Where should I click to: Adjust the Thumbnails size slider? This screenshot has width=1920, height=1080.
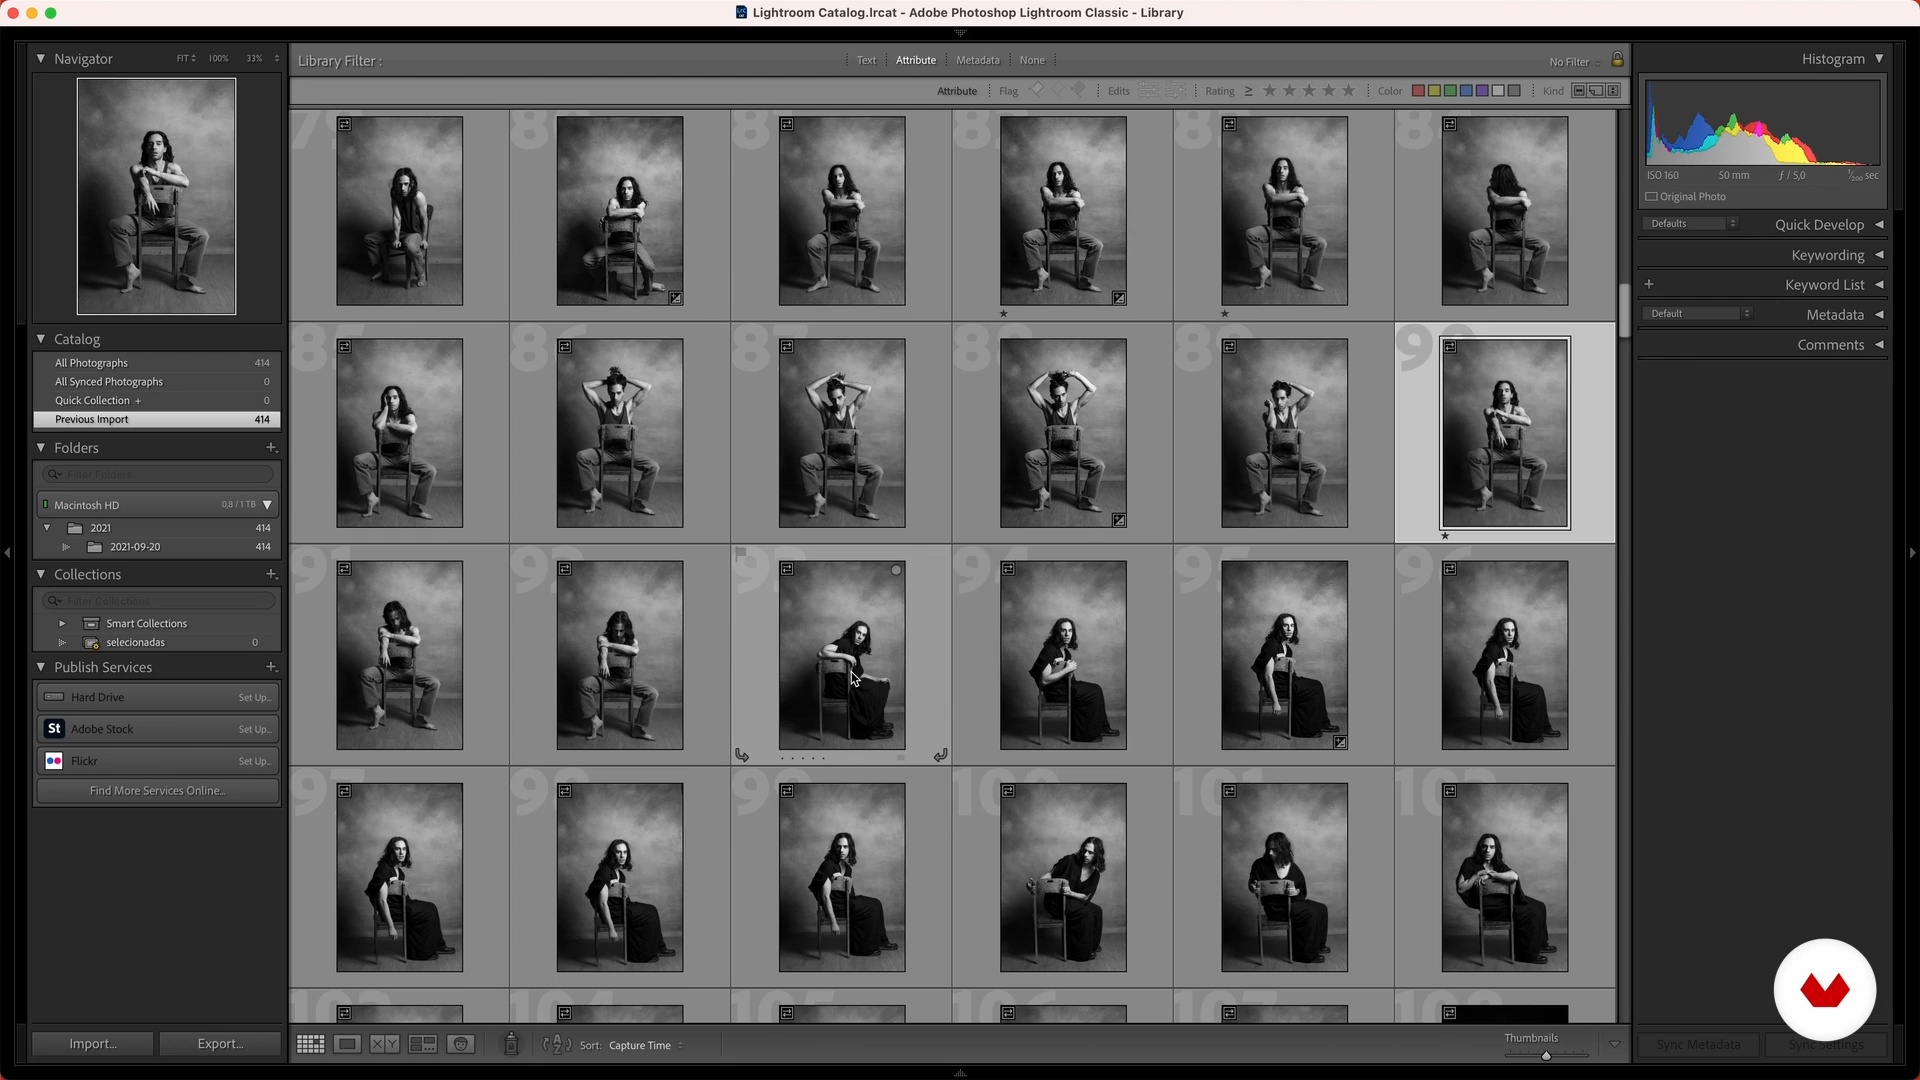click(1546, 1055)
